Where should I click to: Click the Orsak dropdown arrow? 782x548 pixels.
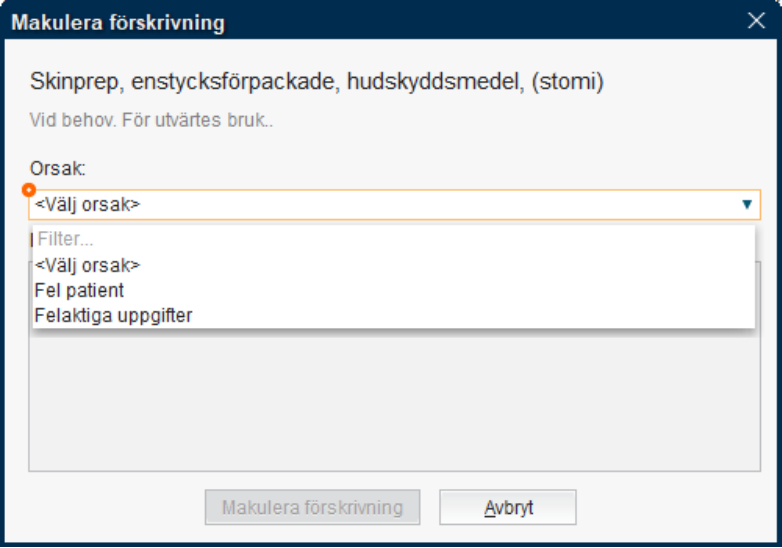[746, 204]
